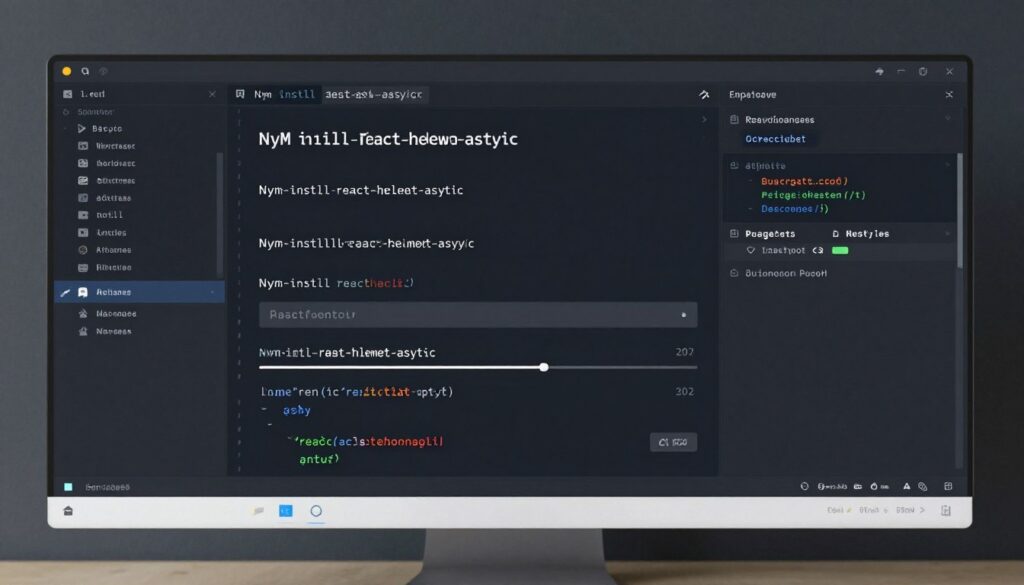Click the cyan square icon in status bar
Screen dimensions: 1024x585
[x=68, y=487]
